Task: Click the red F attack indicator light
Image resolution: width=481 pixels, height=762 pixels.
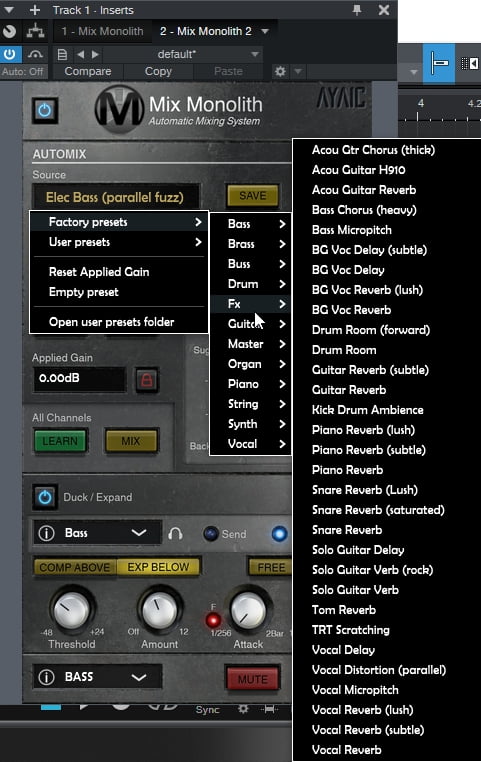Action: coord(213,620)
